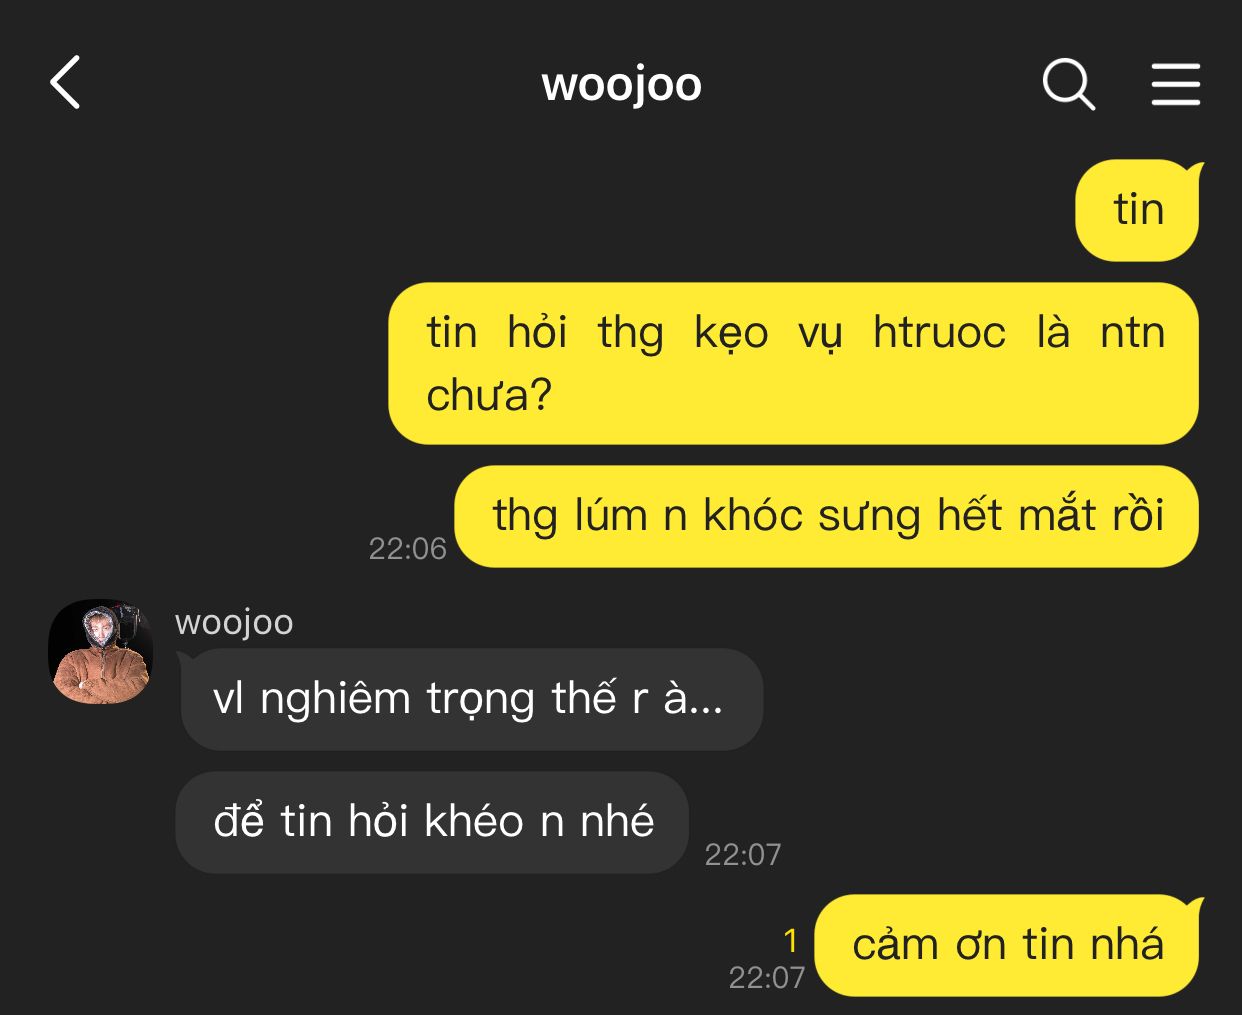This screenshot has height=1015, width=1242.
Task: Click the 22:07 timestamp under unread count
Action: [x=767, y=977]
